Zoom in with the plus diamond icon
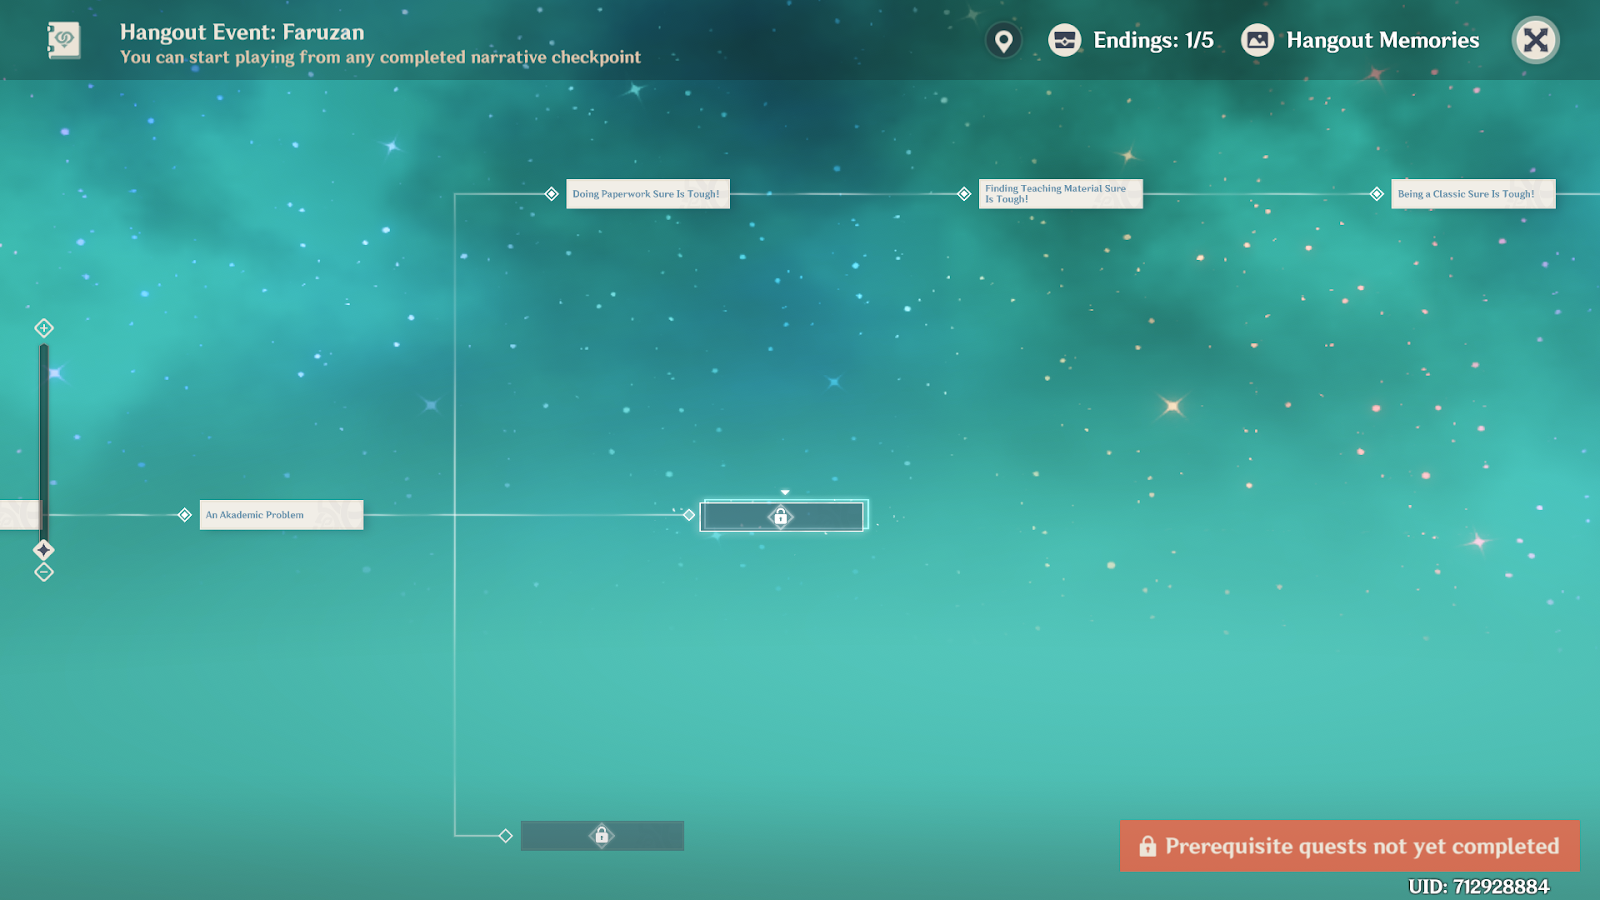 (x=44, y=328)
